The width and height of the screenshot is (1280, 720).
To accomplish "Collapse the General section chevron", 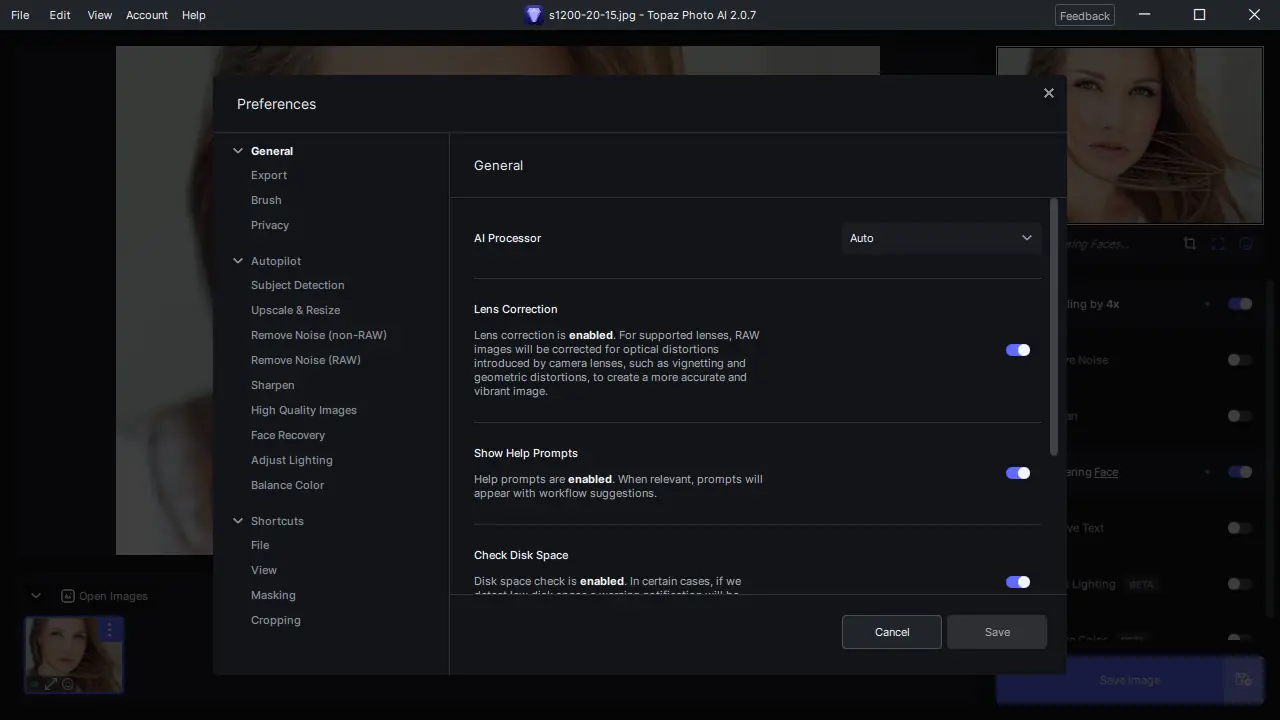I will [238, 151].
